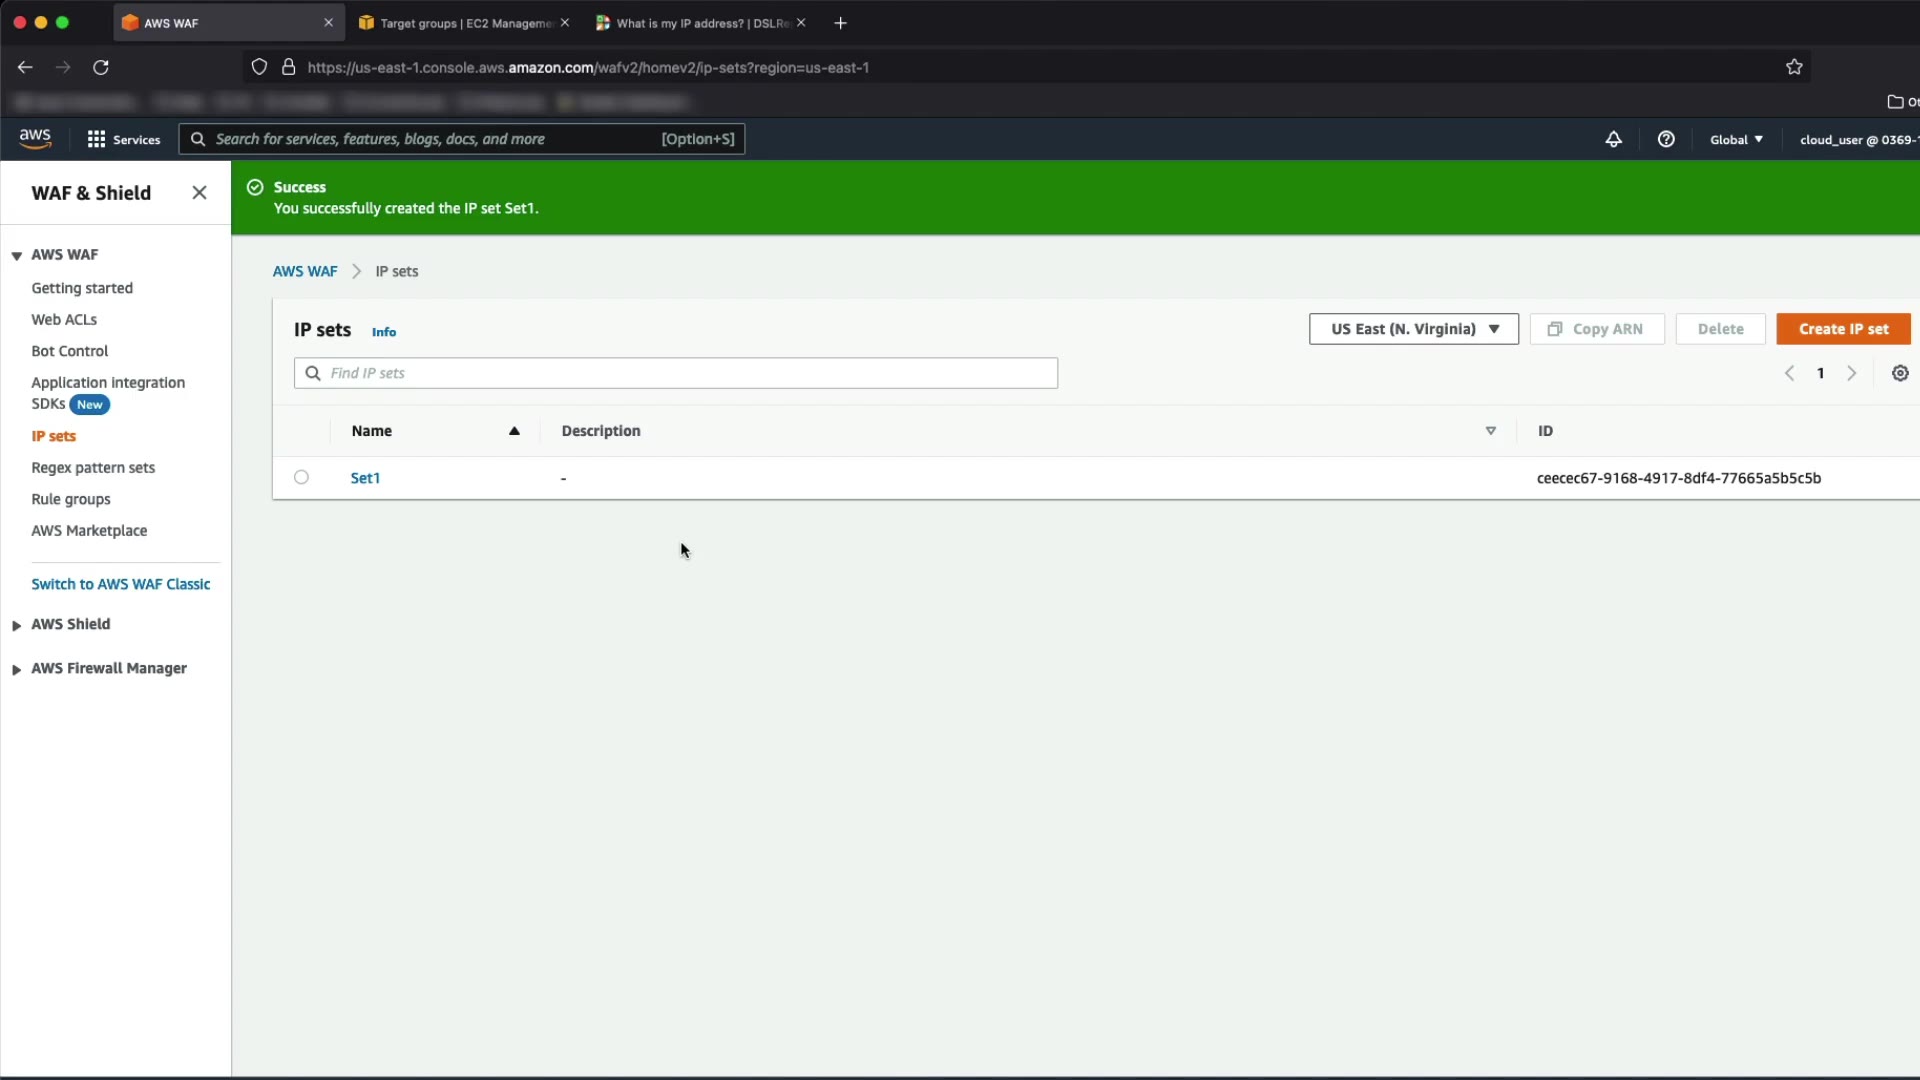Image resolution: width=1920 pixels, height=1080 pixels.
Task: Click the help question mark icon
Action: pyautogui.click(x=1666, y=139)
